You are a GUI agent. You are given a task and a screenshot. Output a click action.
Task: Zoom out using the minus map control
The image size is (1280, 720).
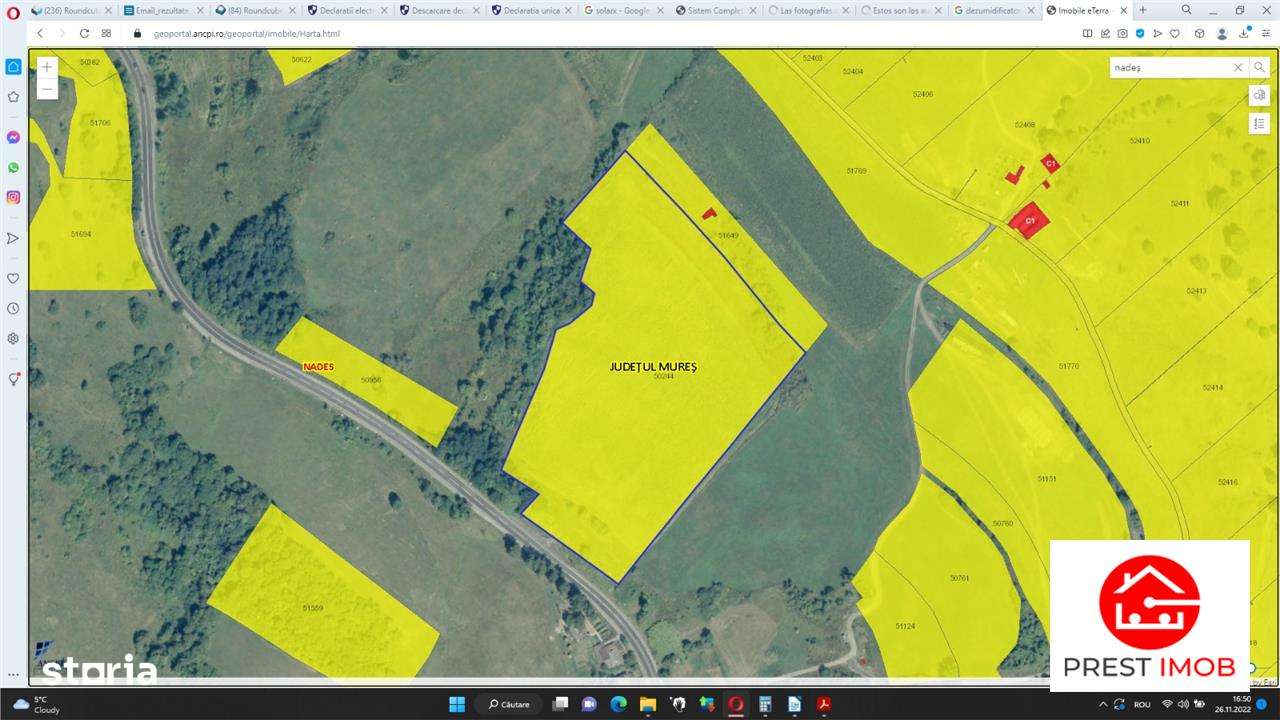(x=46, y=88)
